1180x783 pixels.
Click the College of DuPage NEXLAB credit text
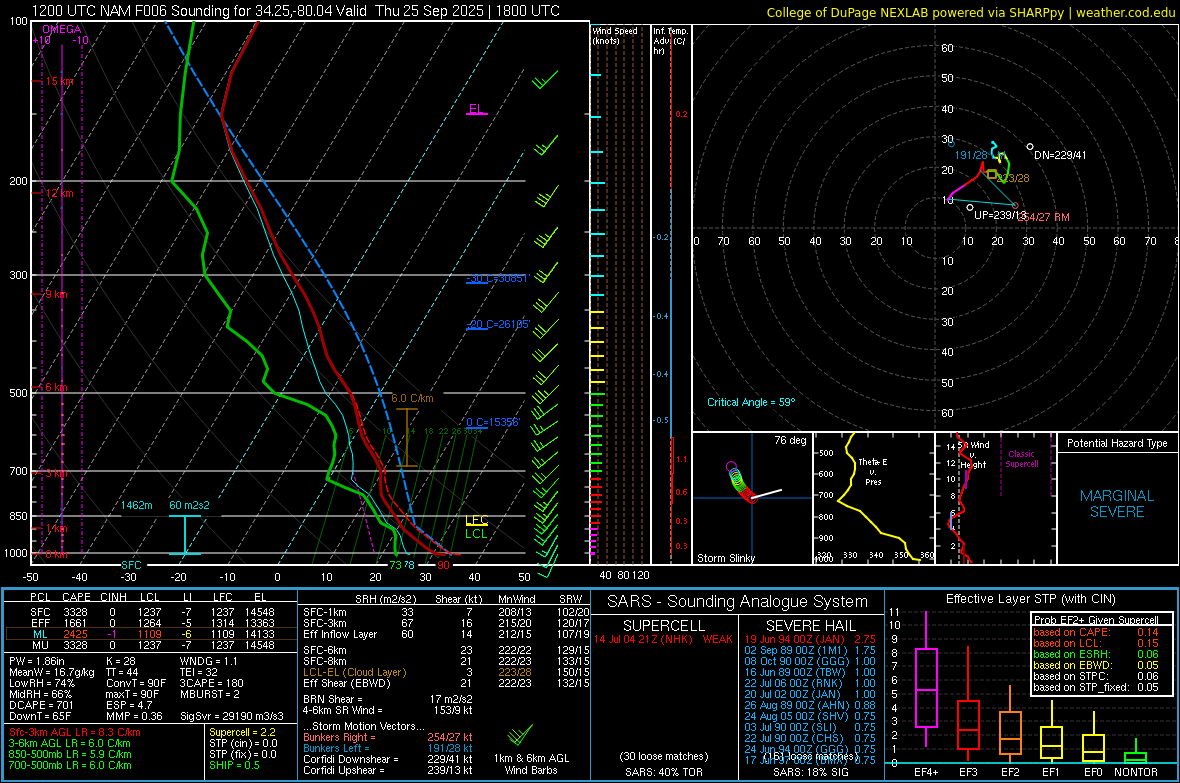coord(970,13)
